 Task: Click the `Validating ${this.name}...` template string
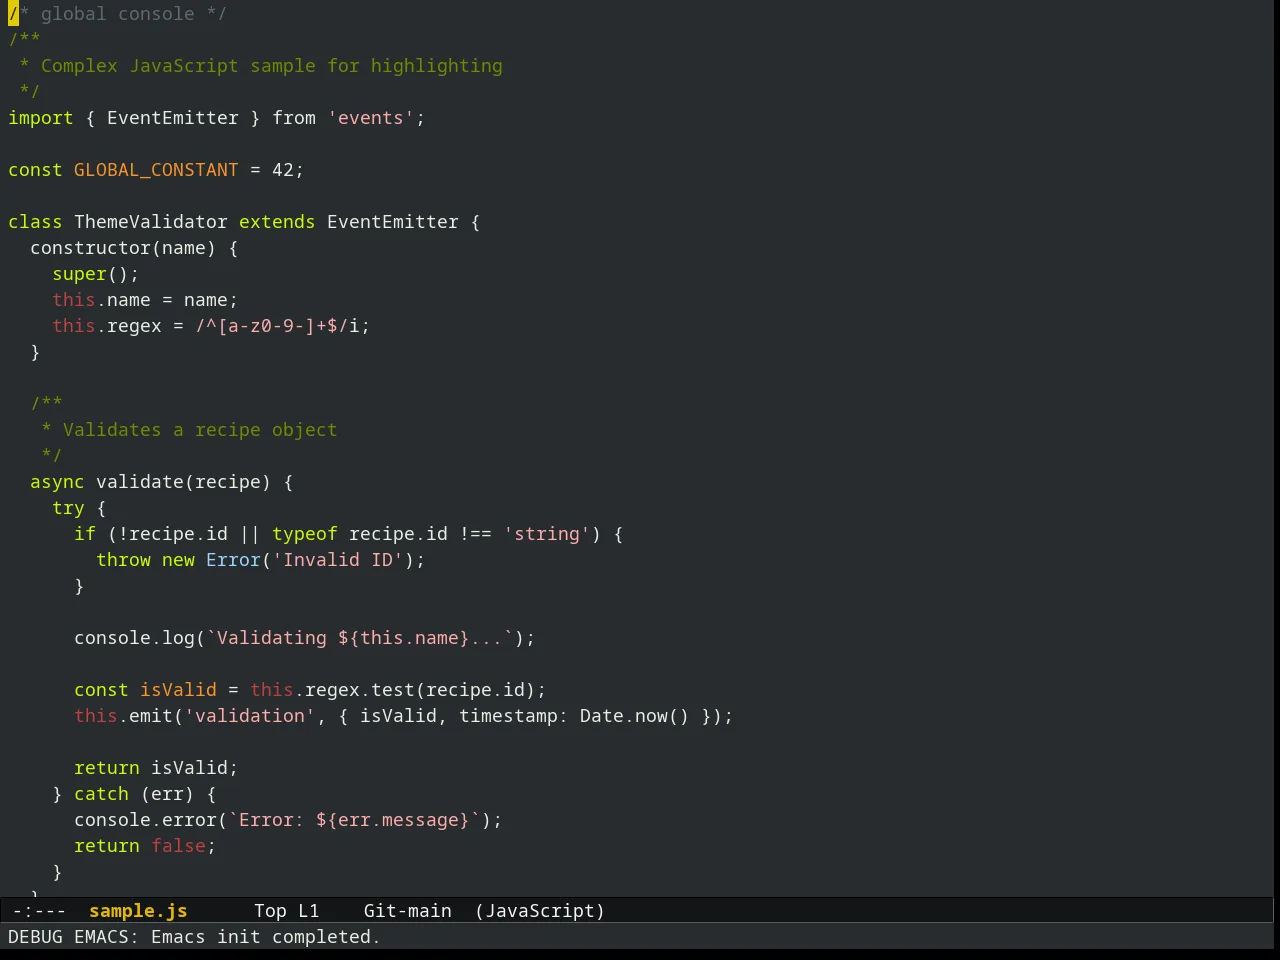tap(360, 638)
